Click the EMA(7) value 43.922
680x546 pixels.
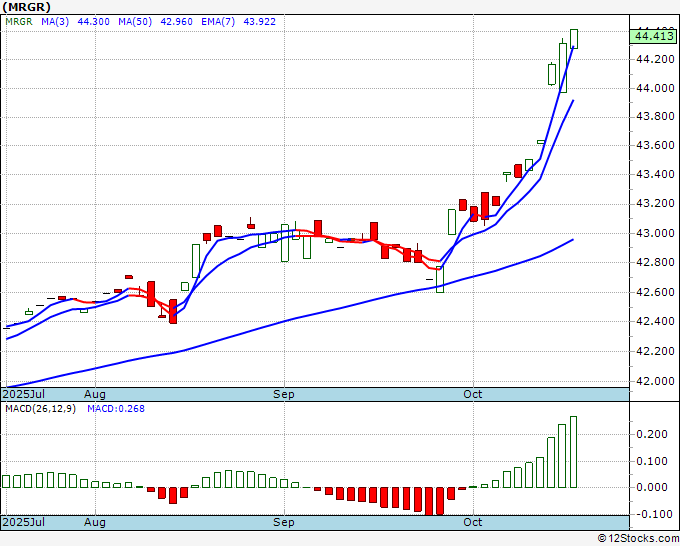[259, 21]
